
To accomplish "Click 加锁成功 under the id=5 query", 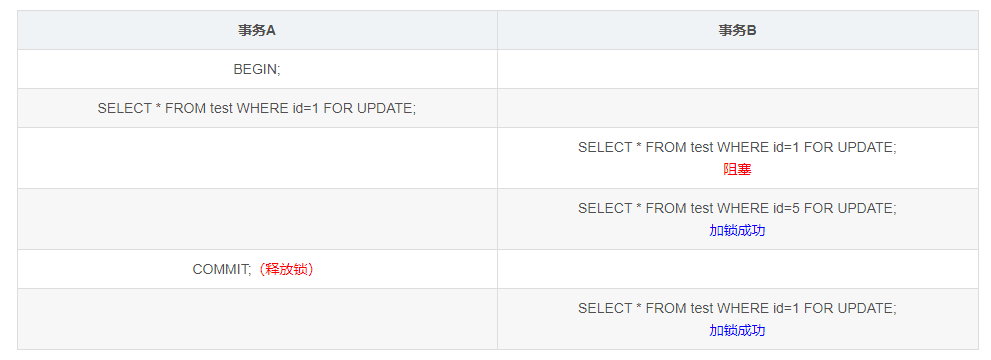I will [x=737, y=231].
